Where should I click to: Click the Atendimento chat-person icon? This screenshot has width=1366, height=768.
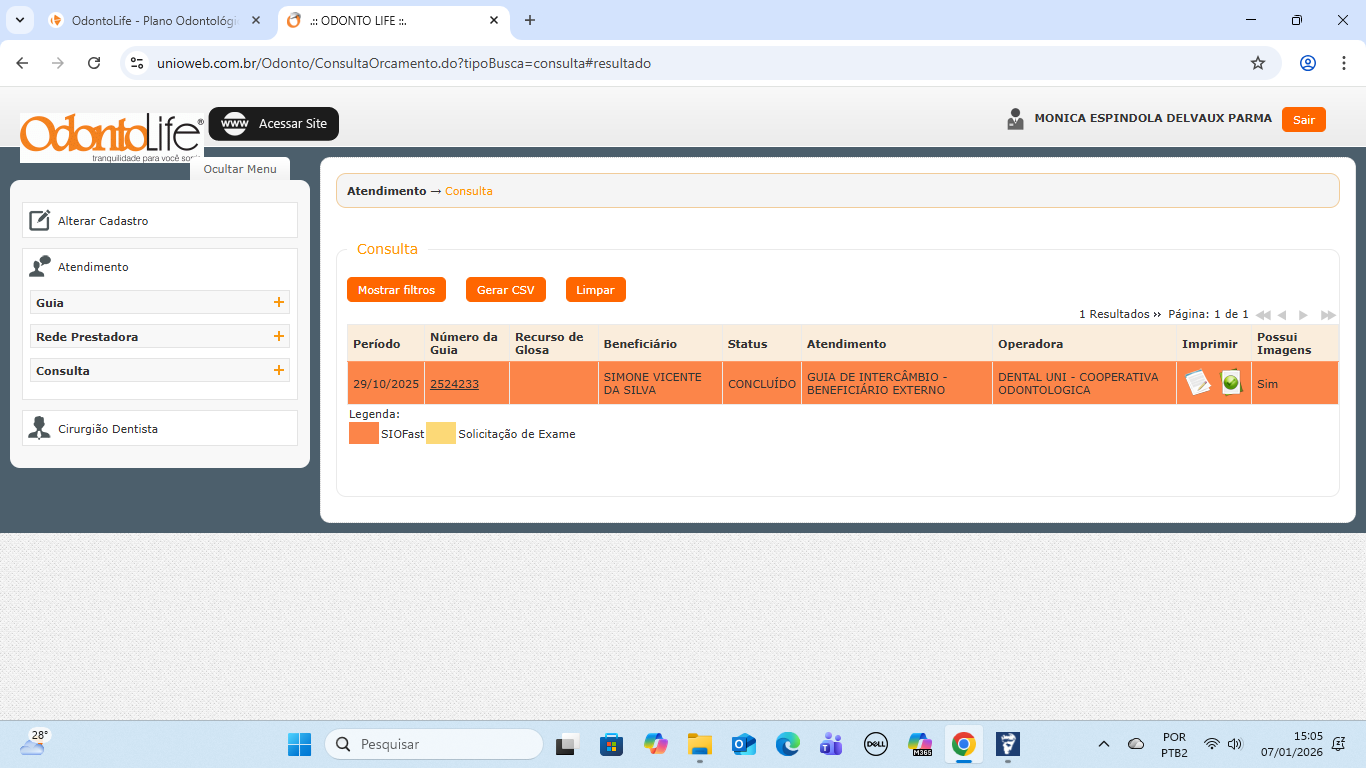(39, 267)
